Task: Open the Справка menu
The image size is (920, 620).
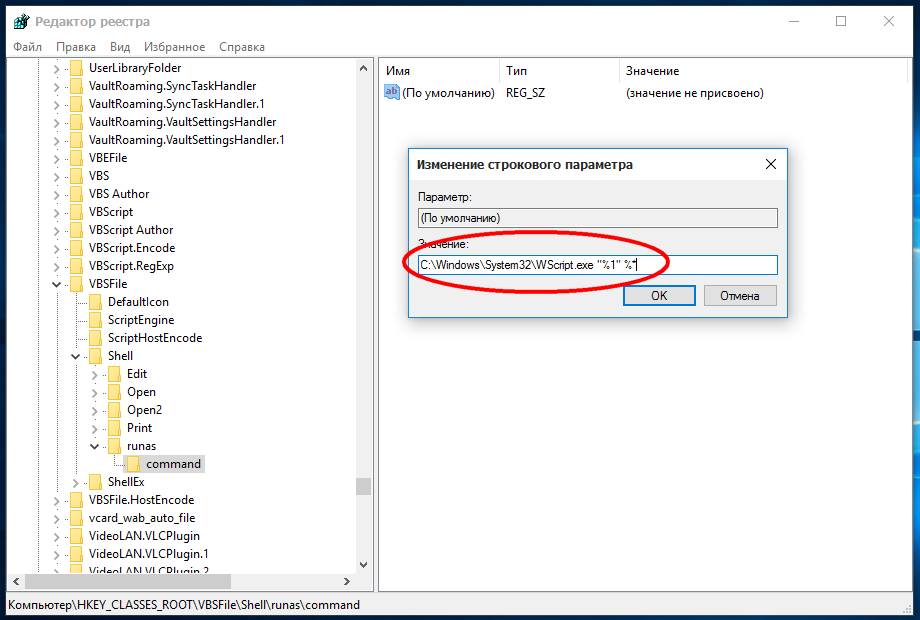Action: click(x=242, y=47)
